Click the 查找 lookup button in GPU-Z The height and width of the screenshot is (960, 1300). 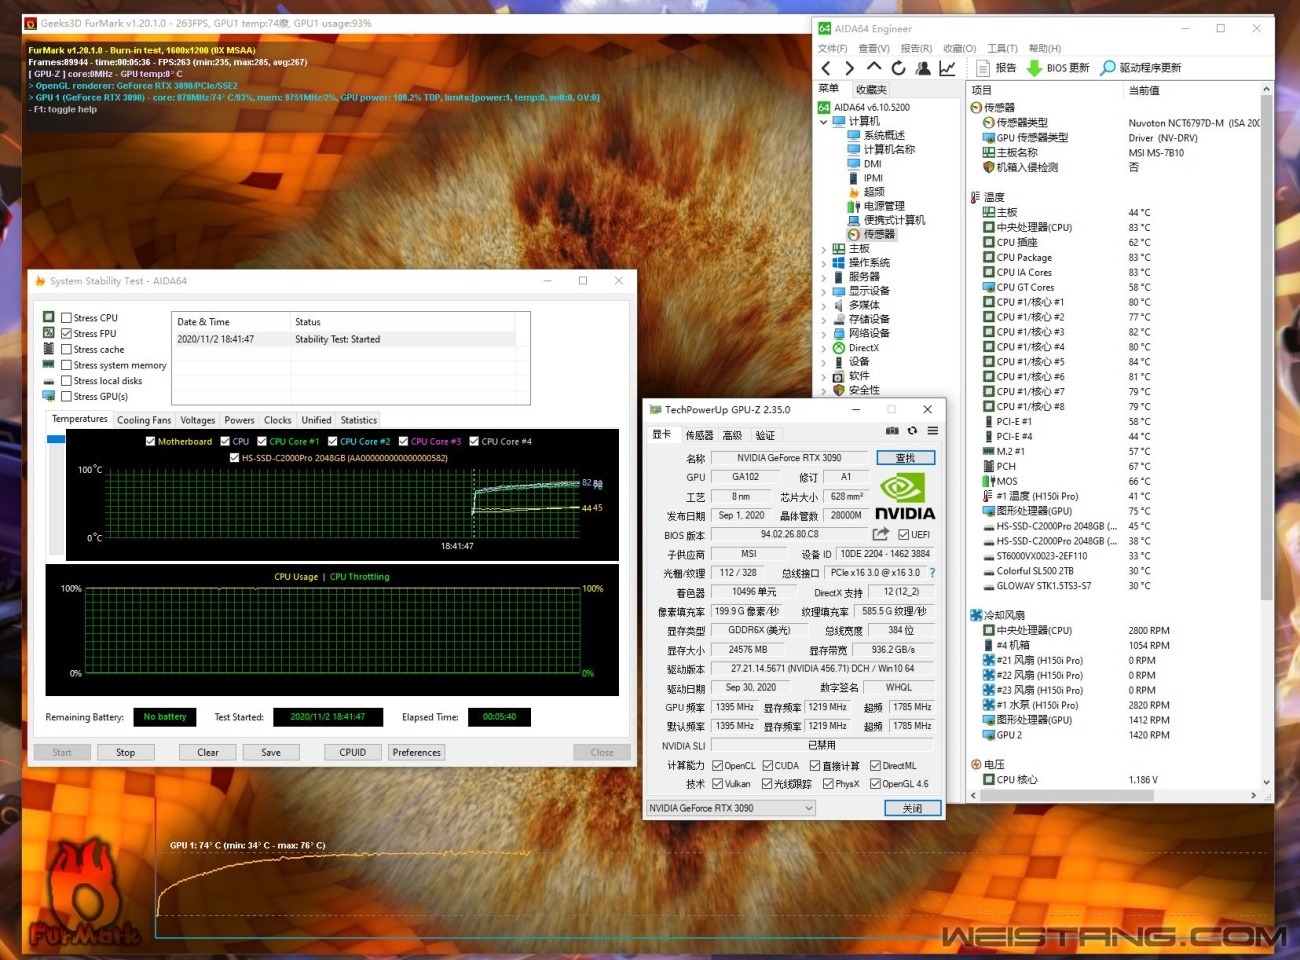pos(905,458)
